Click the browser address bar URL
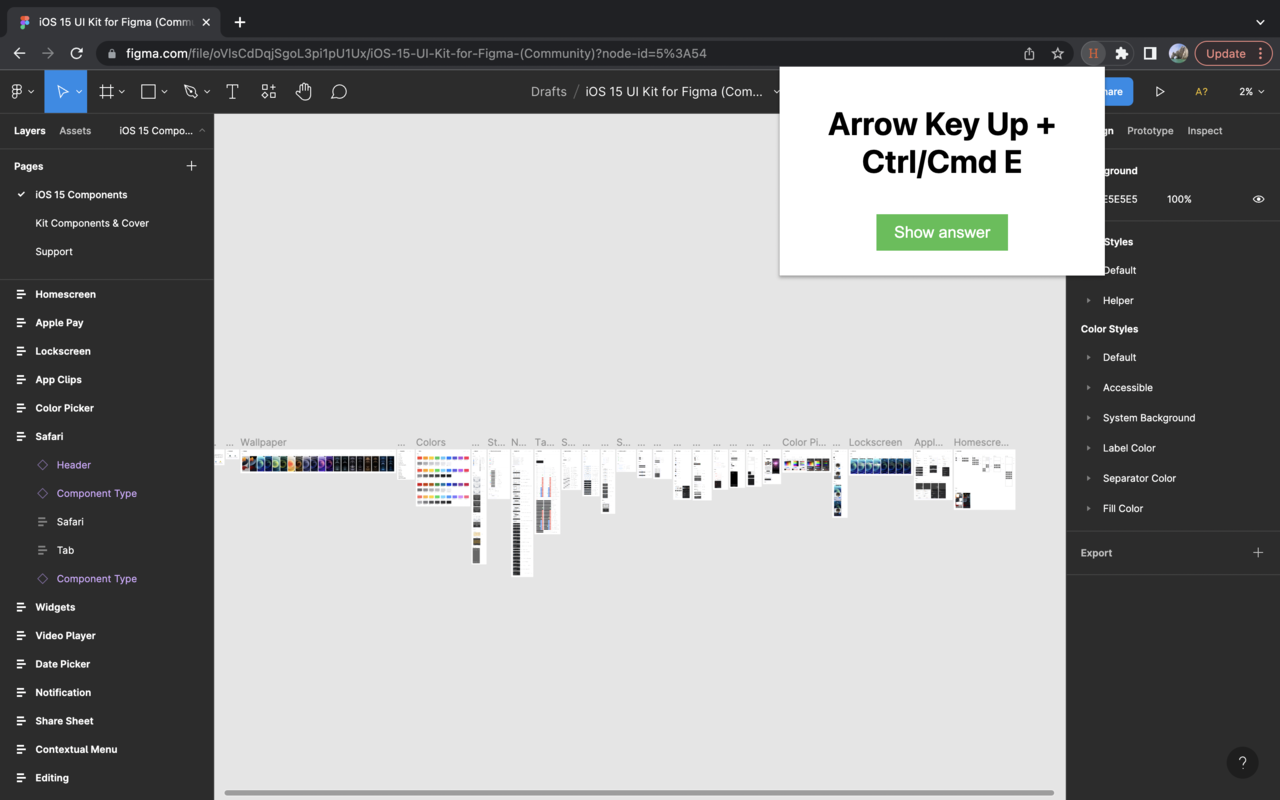1280x800 pixels. (x=416, y=53)
